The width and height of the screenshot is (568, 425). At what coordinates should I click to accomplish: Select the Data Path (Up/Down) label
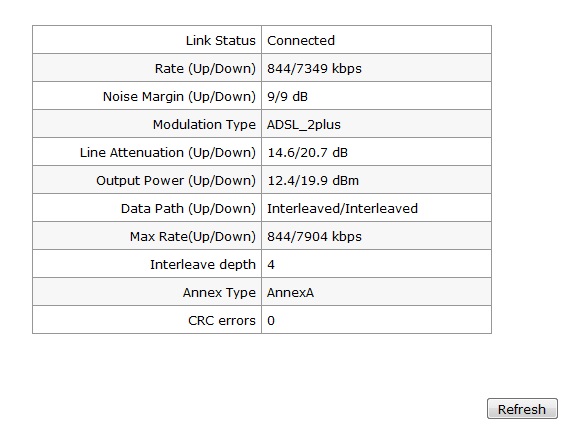(x=188, y=208)
